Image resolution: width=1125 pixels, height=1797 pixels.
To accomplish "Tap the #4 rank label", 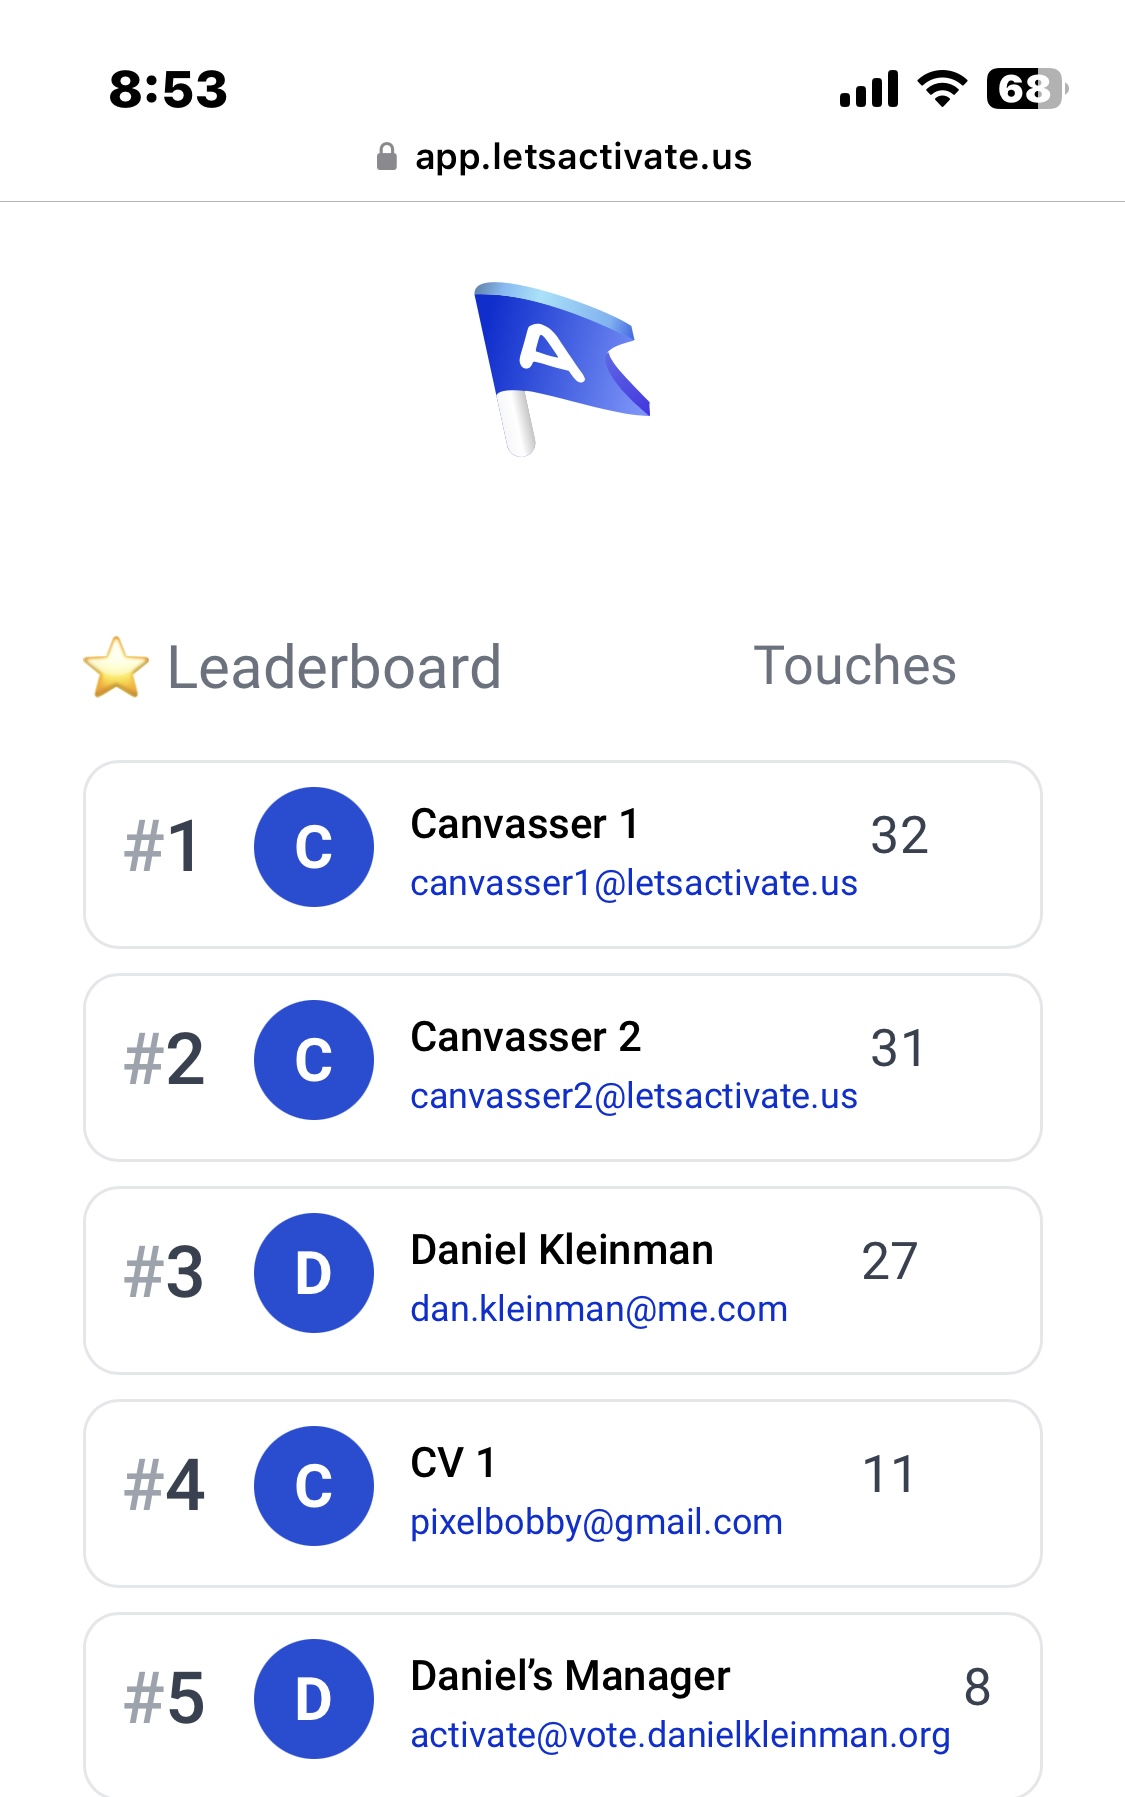I will (x=164, y=1486).
